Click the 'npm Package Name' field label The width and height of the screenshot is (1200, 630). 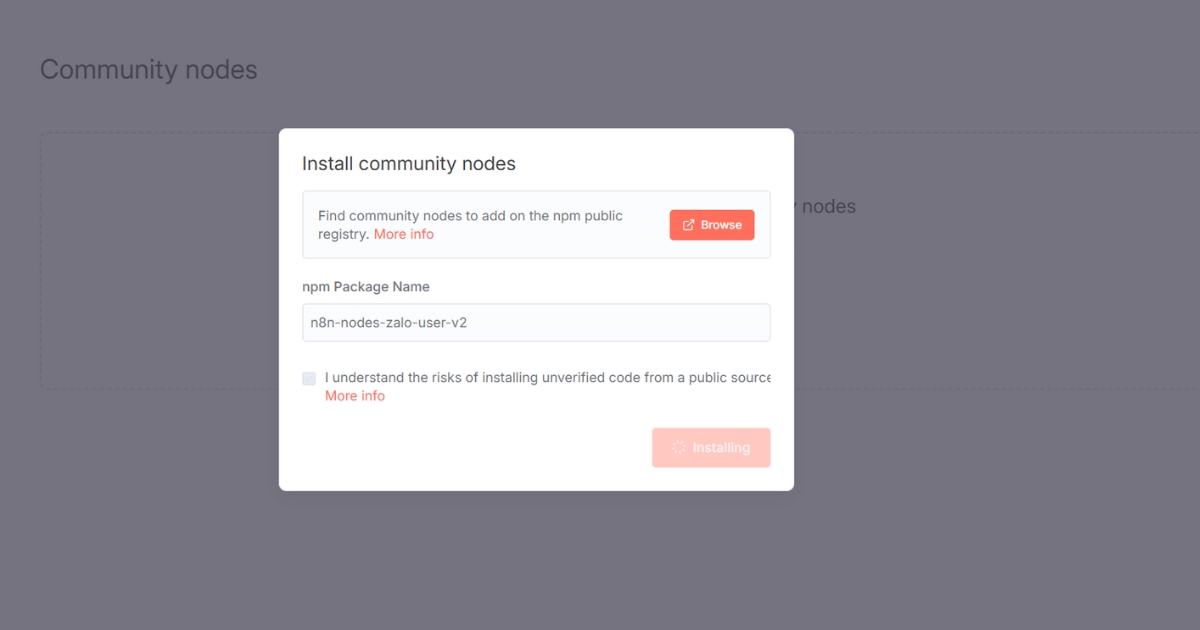[365, 287]
